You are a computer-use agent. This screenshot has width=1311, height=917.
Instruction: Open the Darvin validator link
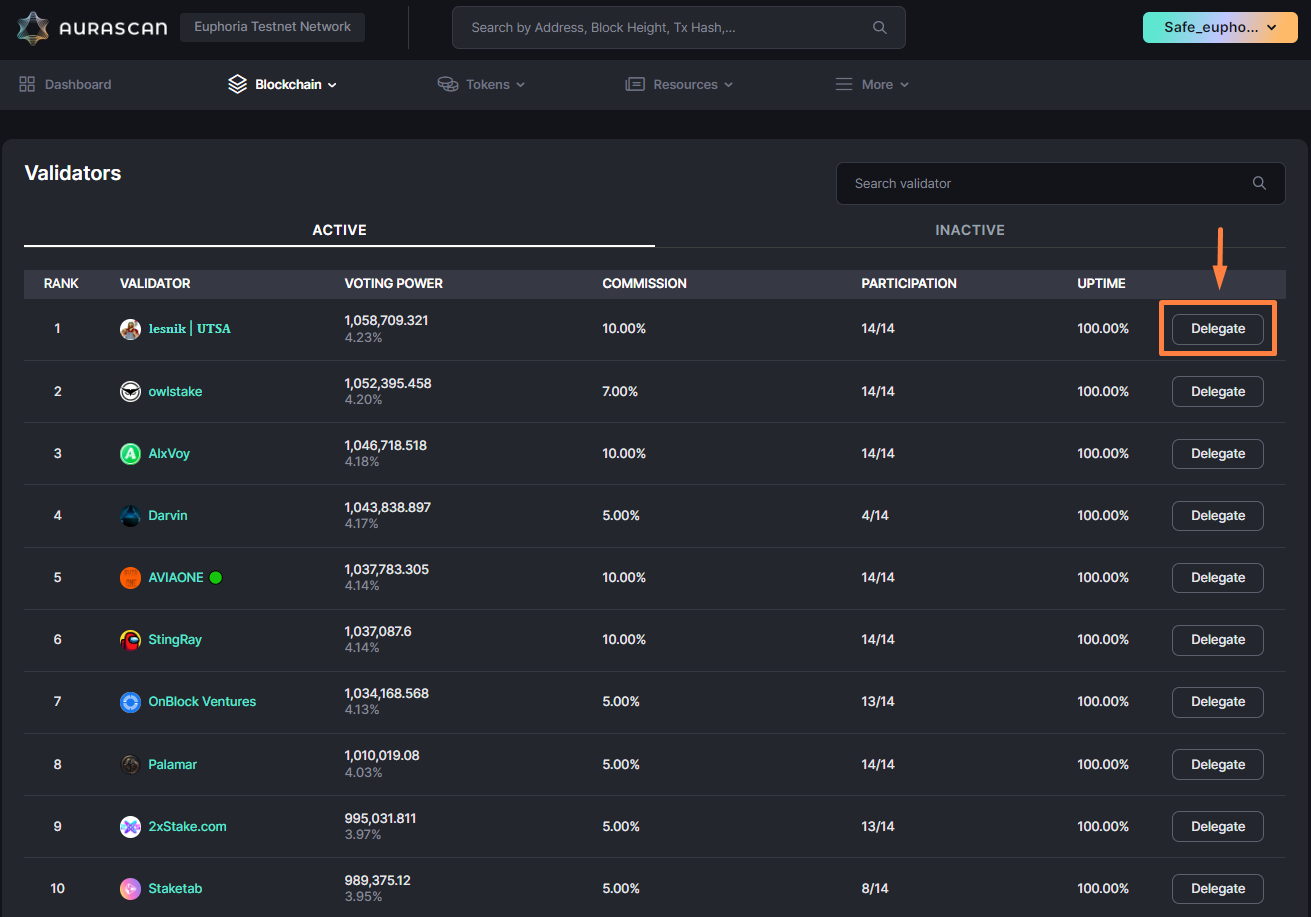[x=168, y=516]
